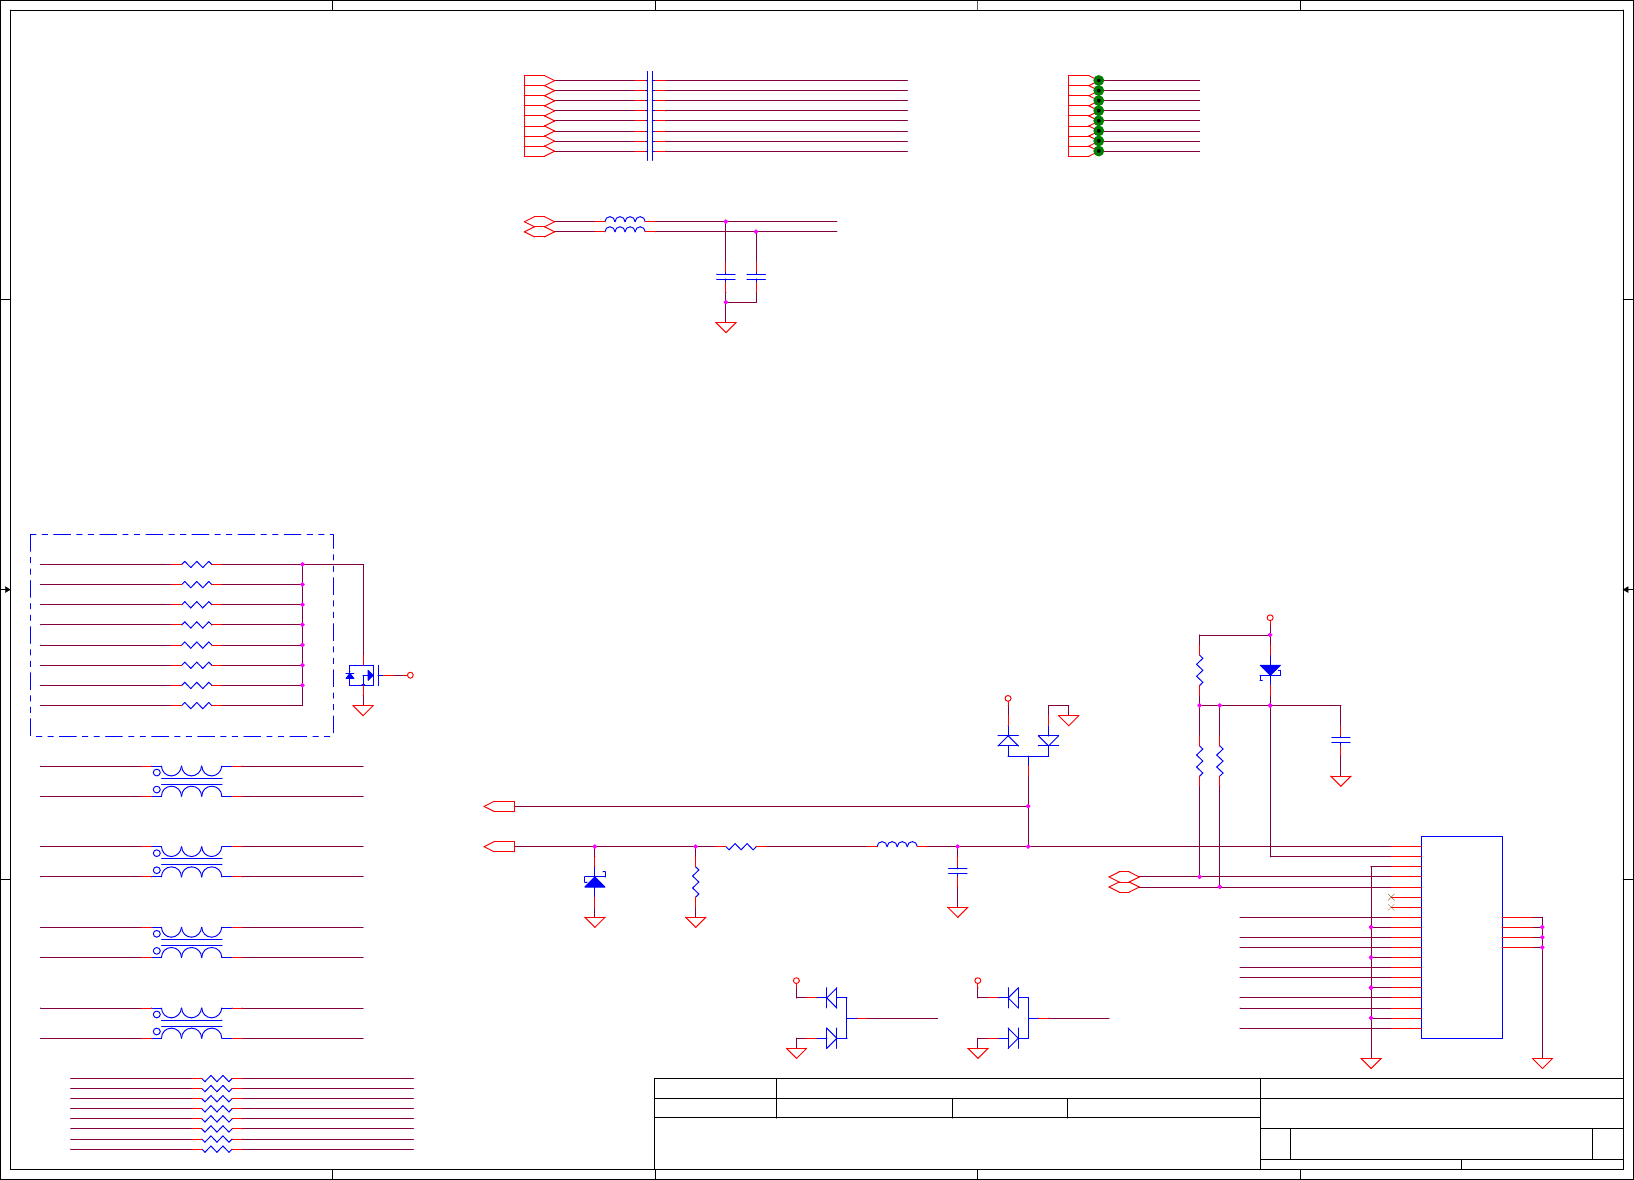Click the vertical resistor to ground beside the filled diode
Image resolution: width=1634 pixels, height=1180 pixels.
pos(695,881)
